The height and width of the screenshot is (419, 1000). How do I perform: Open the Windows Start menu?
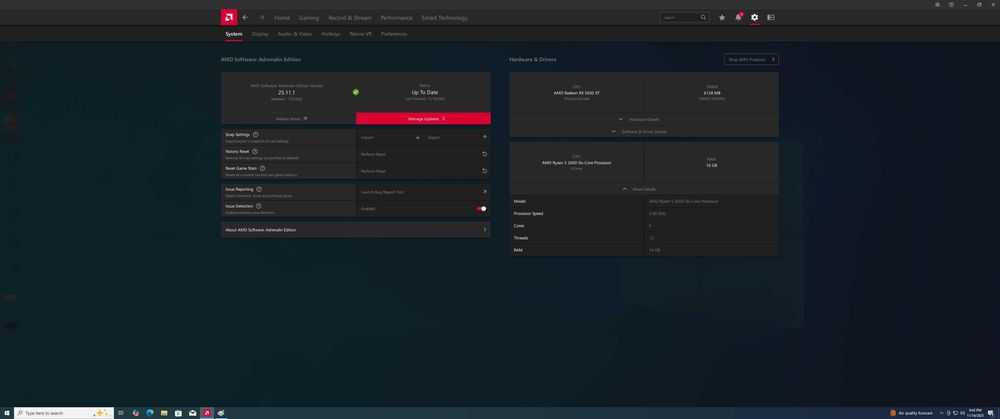point(6,413)
